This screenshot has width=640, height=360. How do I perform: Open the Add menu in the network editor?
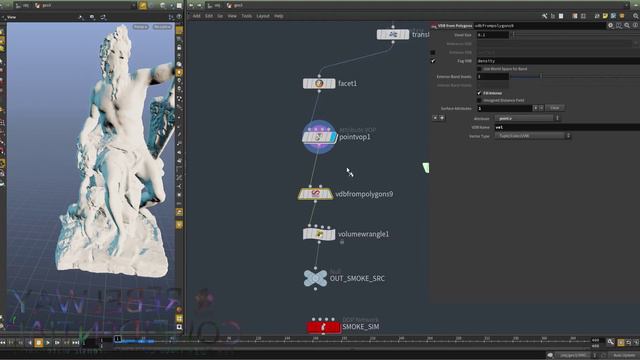pyautogui.click(x=196, y=16)
